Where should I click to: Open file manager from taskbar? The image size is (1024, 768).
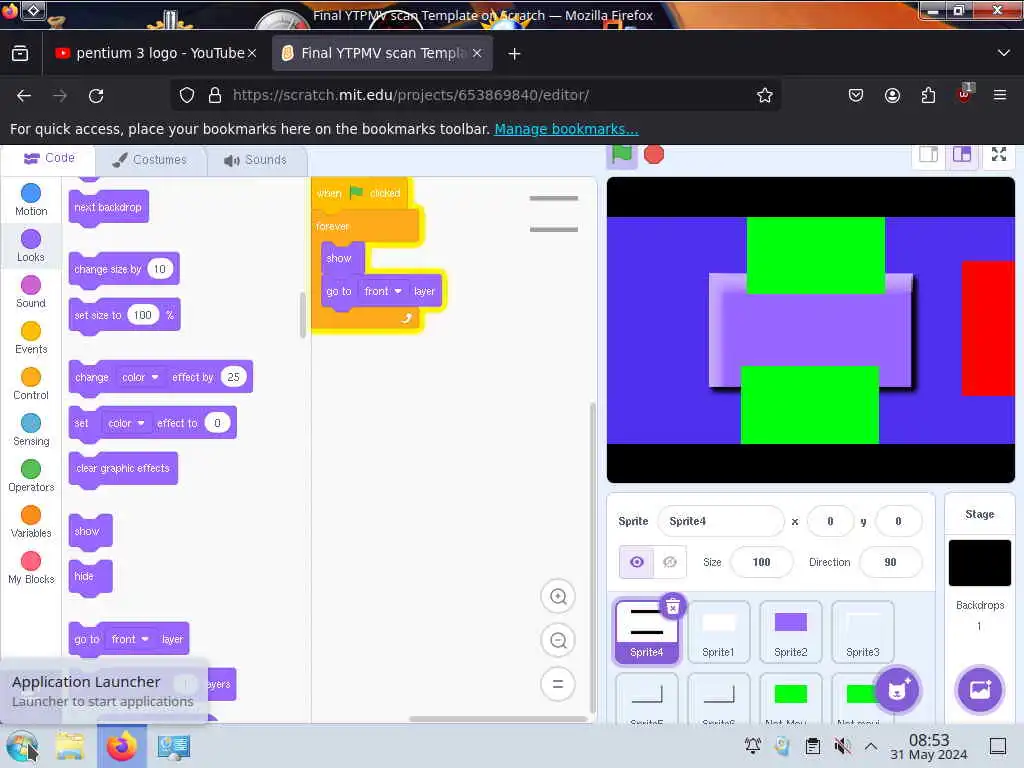coord(70,746)
